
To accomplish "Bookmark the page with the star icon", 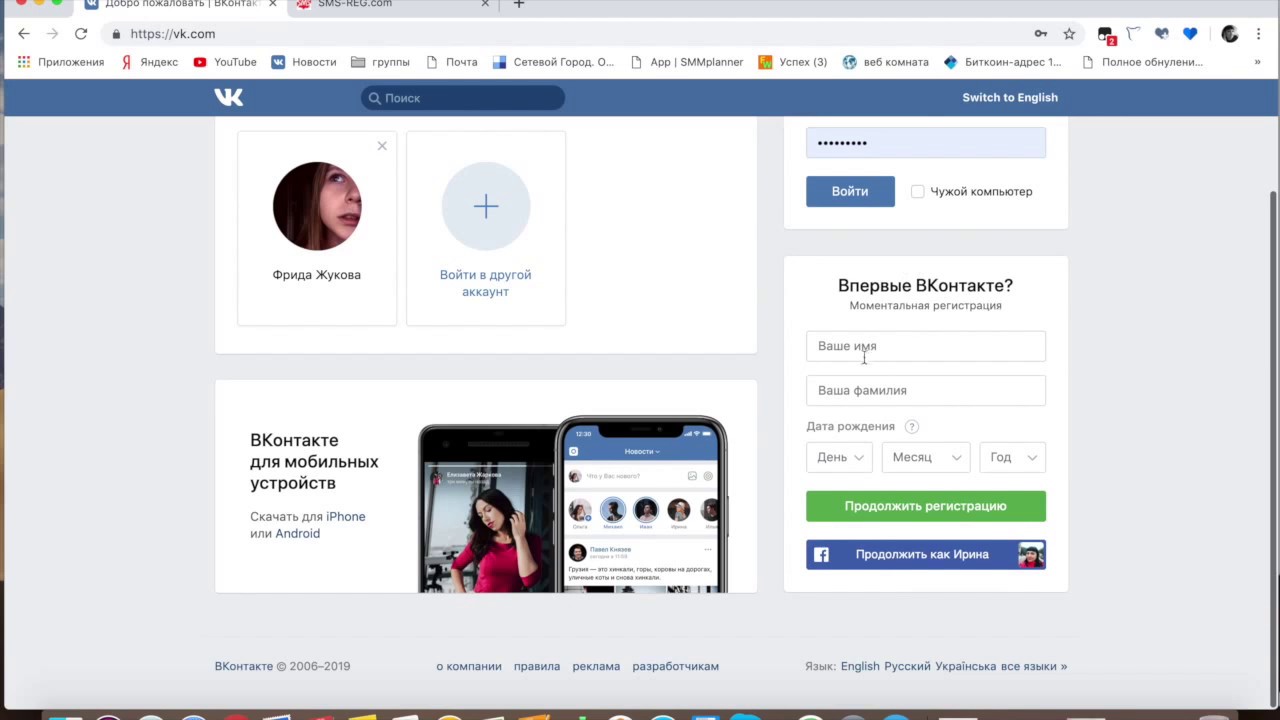I will [1069, 34].
